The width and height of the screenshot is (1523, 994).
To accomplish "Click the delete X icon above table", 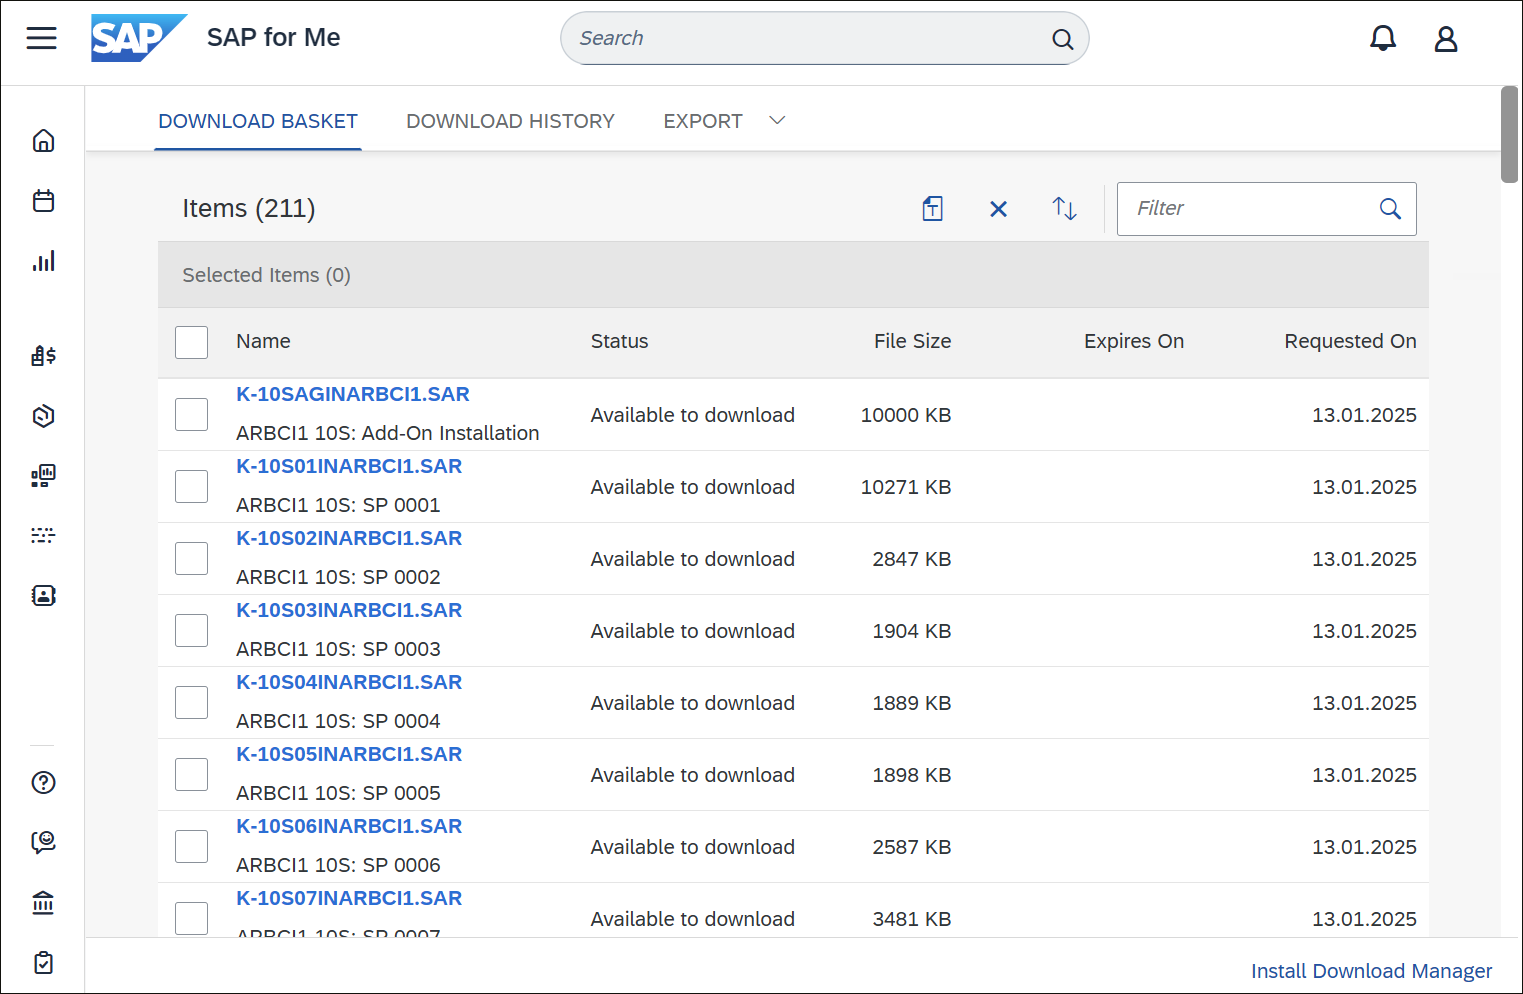I will pyautogui.click(x=998, y=208).
